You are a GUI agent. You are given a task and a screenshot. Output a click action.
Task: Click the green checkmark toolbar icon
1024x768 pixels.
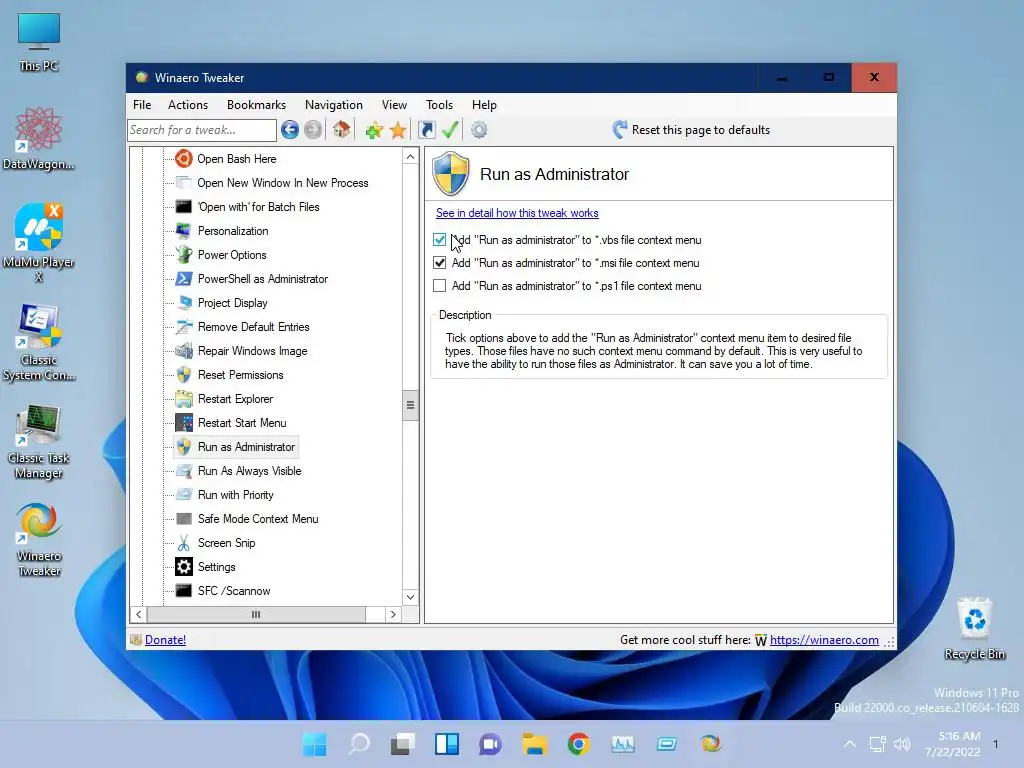(450, 129)
